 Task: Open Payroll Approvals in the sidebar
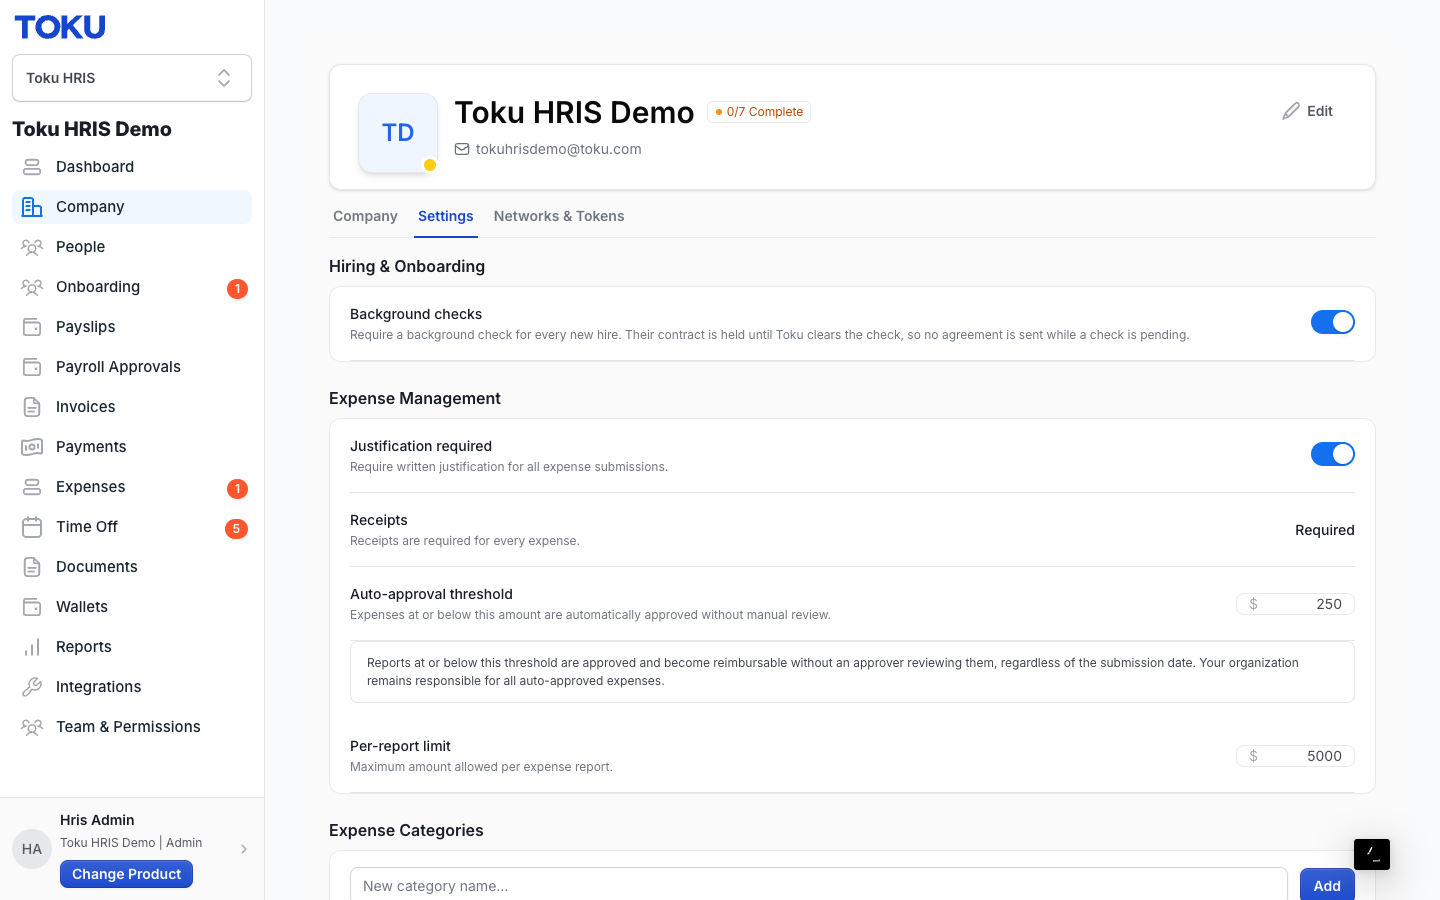[x=132, y=367]
